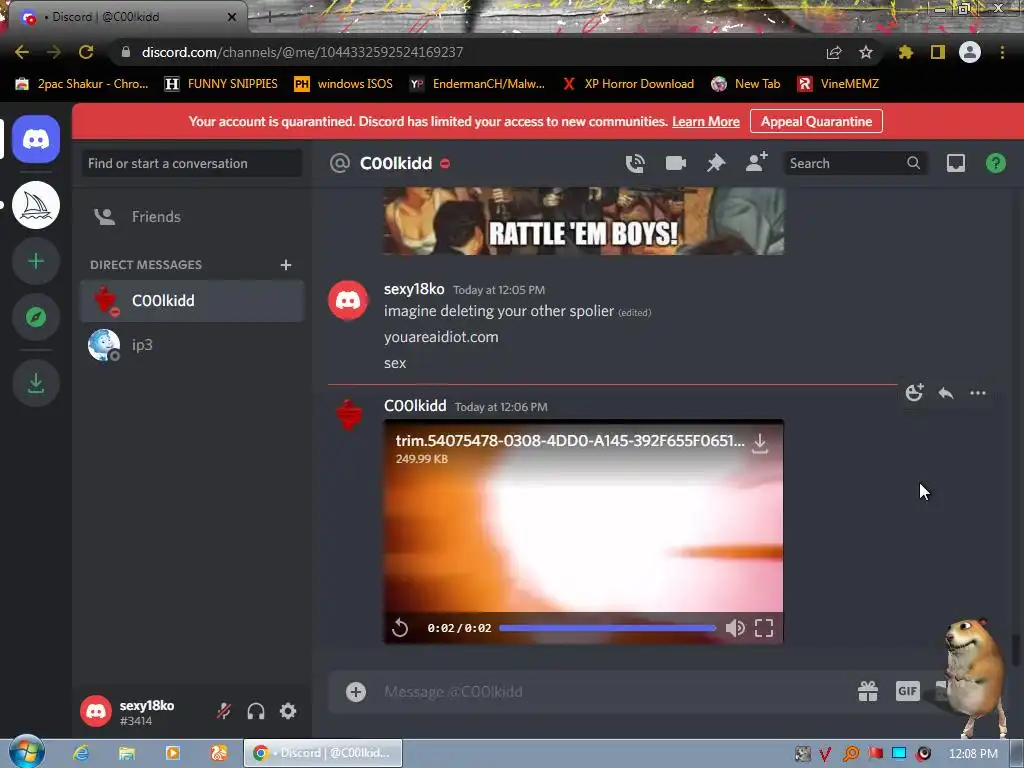Explore public servers compass icon
1024x768 pixels.
point(36,317)
